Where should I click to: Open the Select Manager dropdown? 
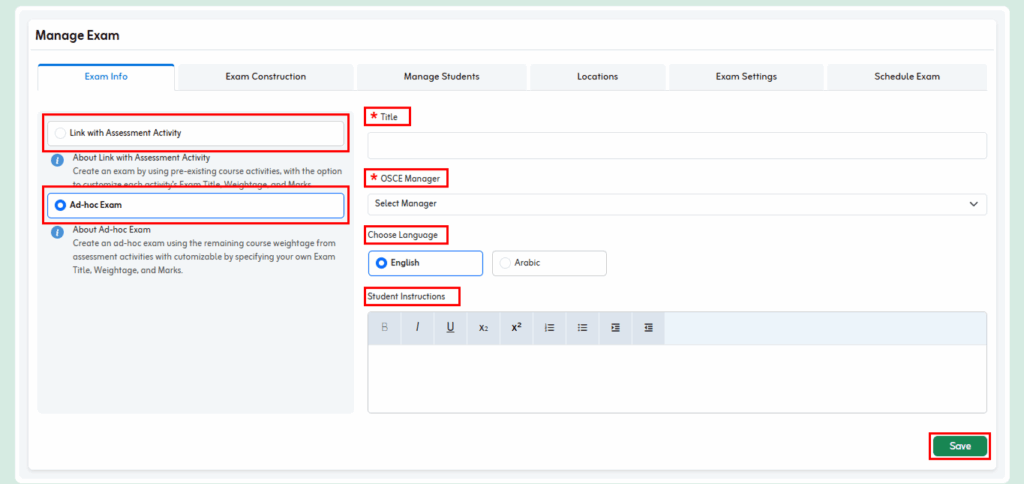[676, 204]
